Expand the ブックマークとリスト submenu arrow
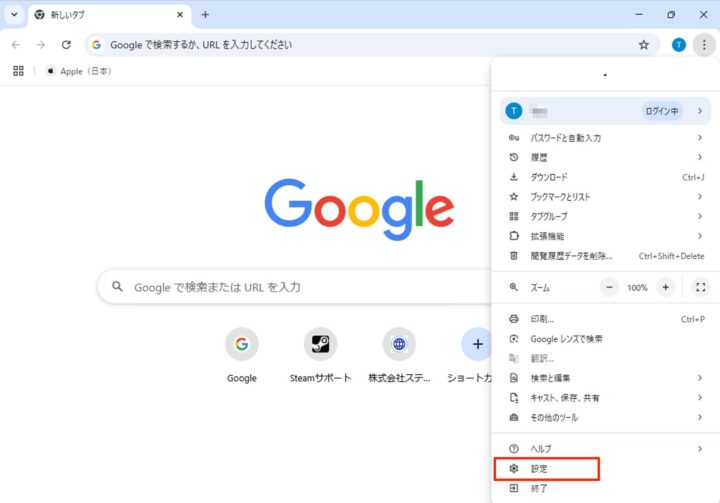The height and width of the screenshot is (503, 720). 700,197
